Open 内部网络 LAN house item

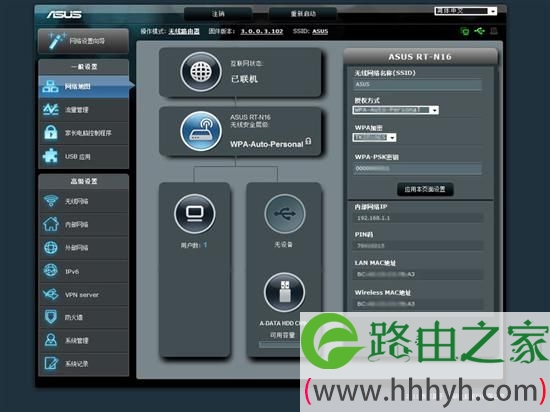pyautogui.click(x=83, y=224)
